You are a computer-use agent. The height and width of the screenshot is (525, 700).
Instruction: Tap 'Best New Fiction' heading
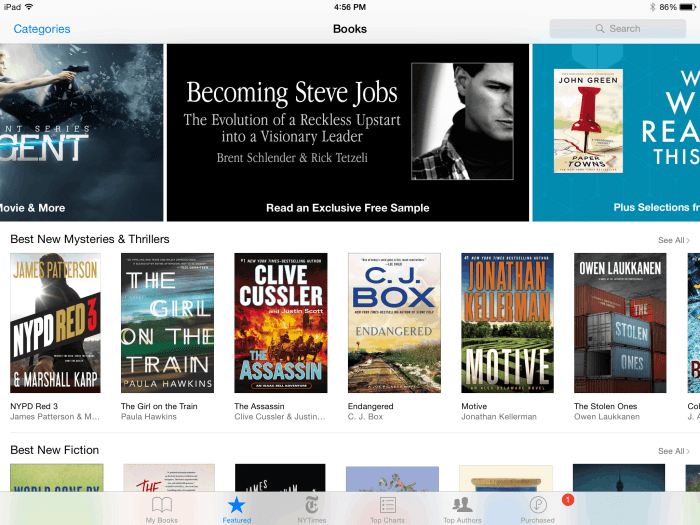[54, 450]
